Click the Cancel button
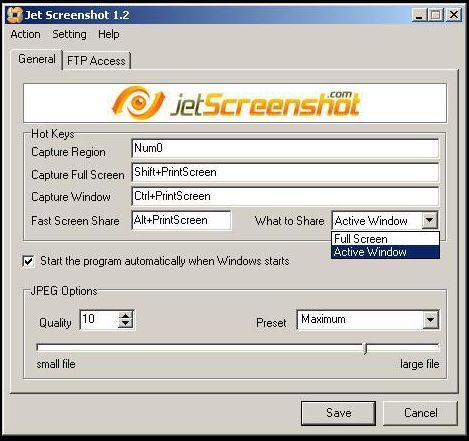This screenshot has width=469, height=441. tap(421, 413)
